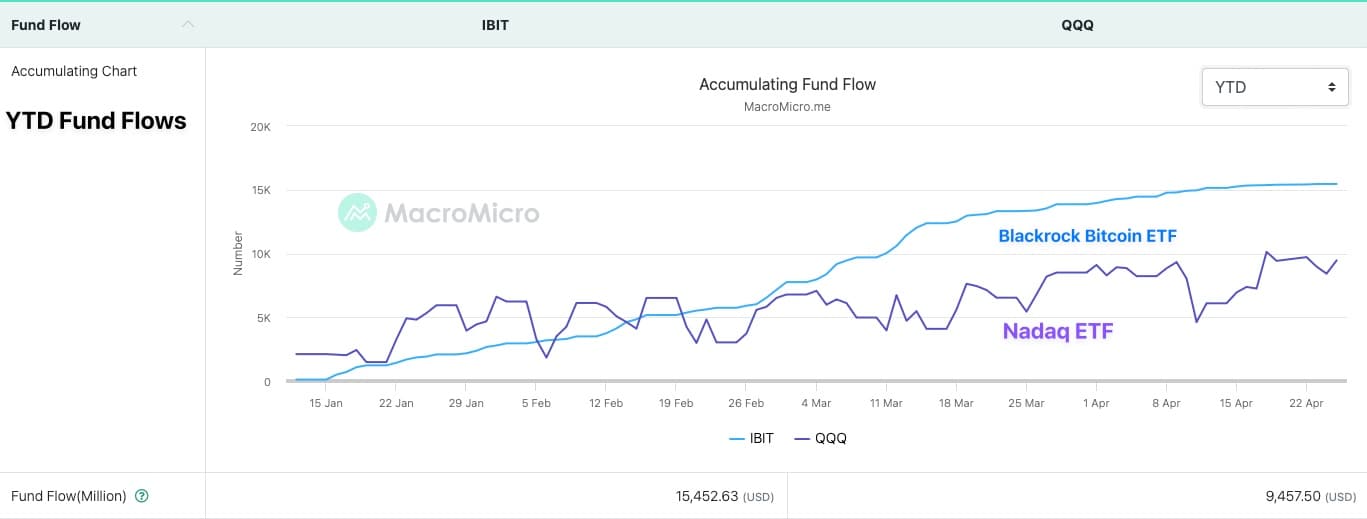Image resolution: width=1367 pixels, height=519 pixels.
Task: Click the 8 Apr x-axis date label
Action: pos(1166,403)
